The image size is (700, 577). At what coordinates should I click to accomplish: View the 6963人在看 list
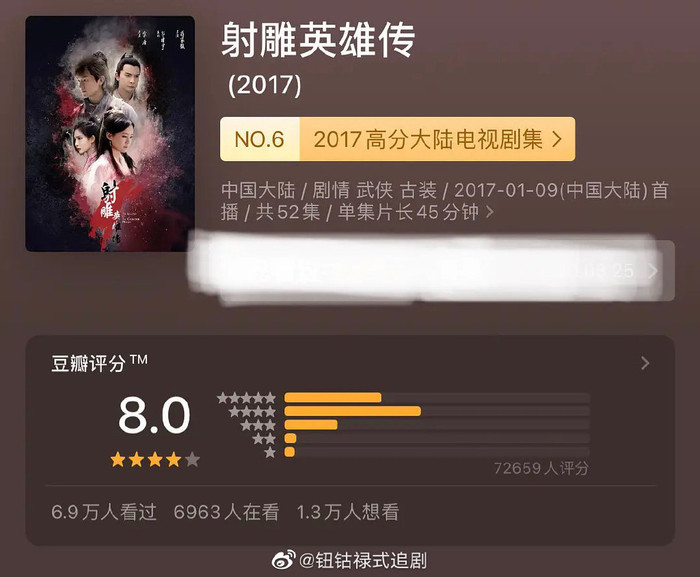coord(226,512)
